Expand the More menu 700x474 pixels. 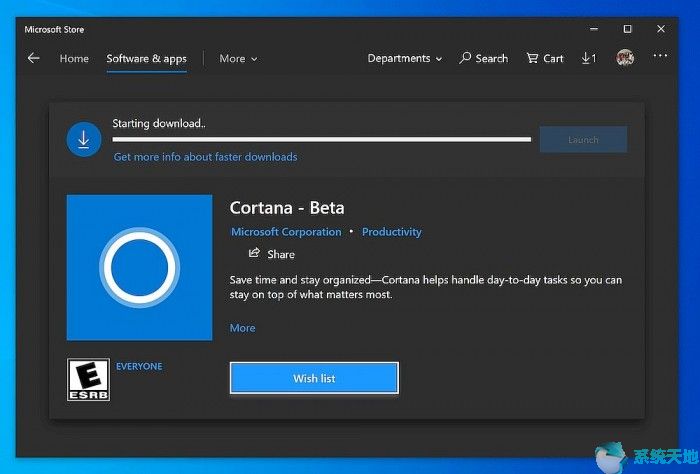[x=238, y=58]
